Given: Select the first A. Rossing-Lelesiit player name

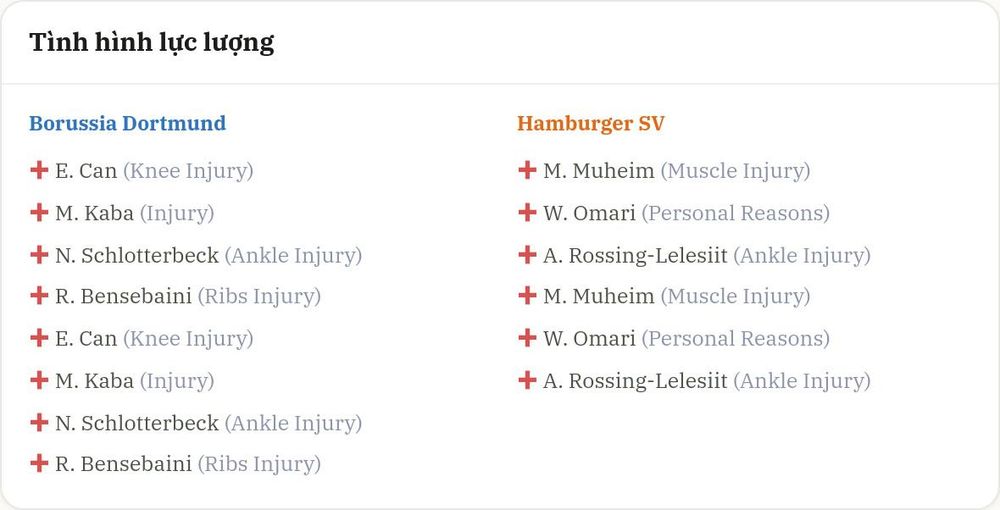Looking at the screenshot, I should (x=635, y=256).
